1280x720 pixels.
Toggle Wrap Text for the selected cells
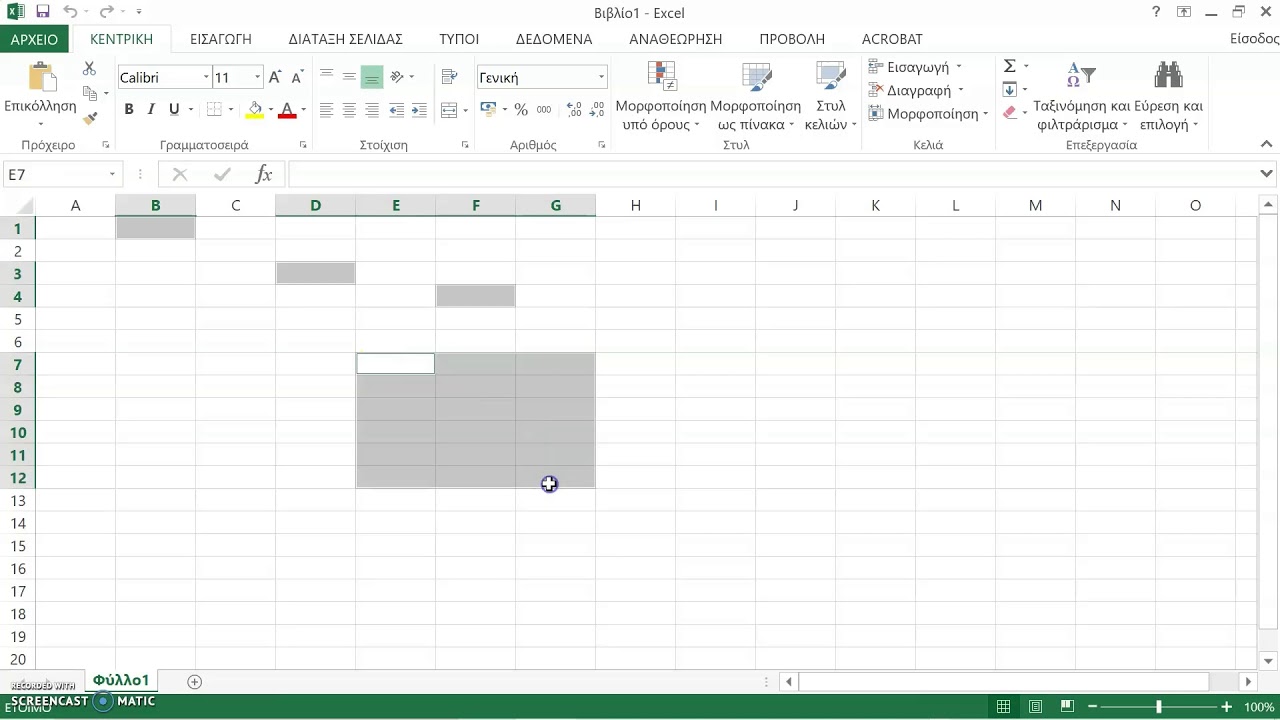click(x=449, y=76)
